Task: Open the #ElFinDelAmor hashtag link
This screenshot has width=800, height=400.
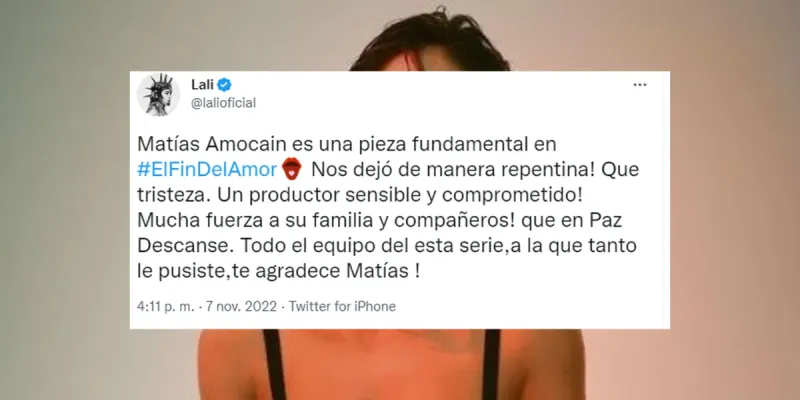Action: [207, 170]
